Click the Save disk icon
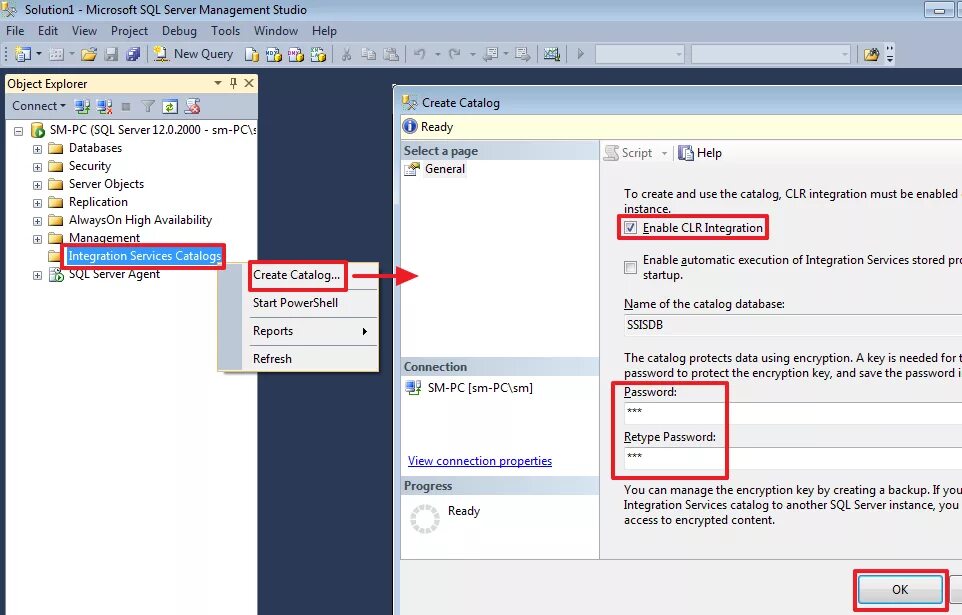This screenshot has width=962, height=615. coord(111,54)
